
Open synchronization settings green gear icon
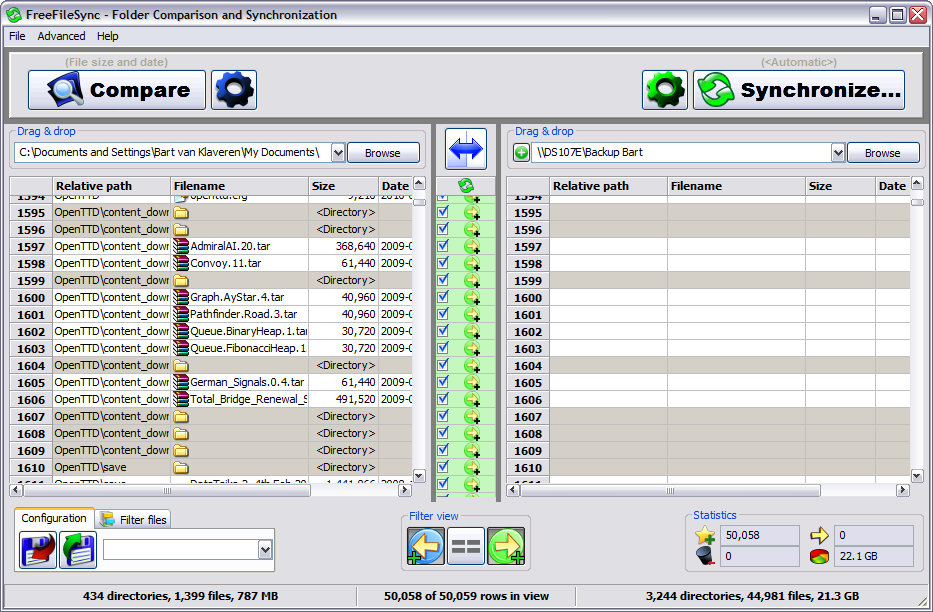pyautogui.click(x=665, y=90)
